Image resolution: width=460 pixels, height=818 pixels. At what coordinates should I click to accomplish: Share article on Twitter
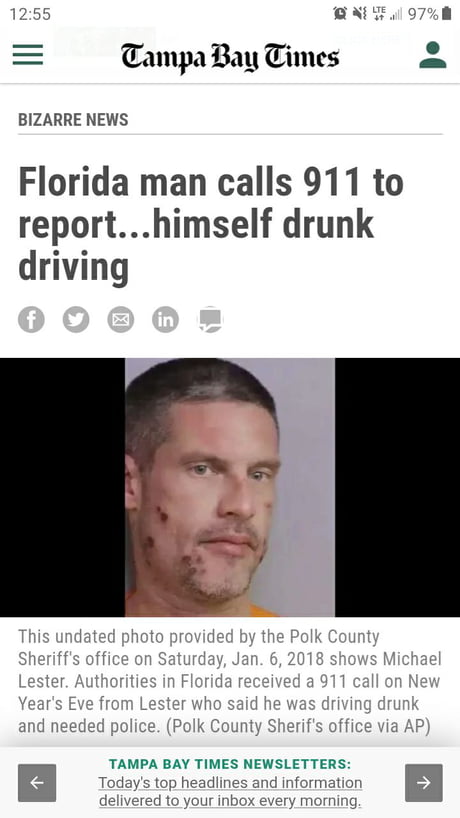76,319
